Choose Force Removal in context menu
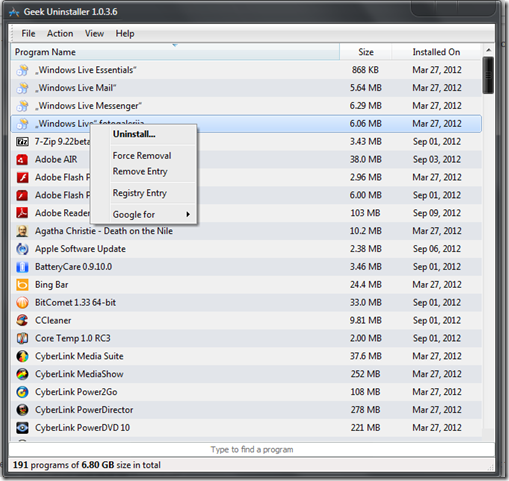The image size is (509, 481). (142, 156)
